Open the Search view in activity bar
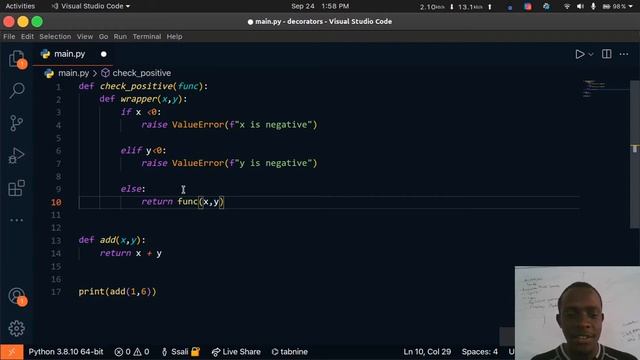The height and width of the screenshot is (360, 640). 17,90
